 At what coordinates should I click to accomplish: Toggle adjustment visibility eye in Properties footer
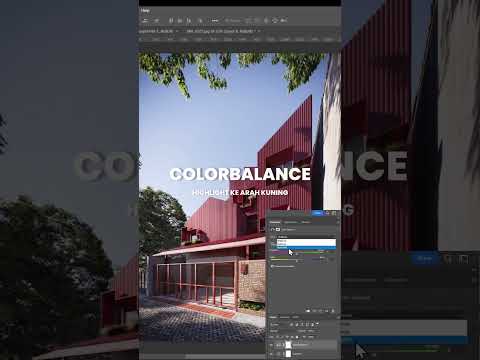tap(327, 311)
